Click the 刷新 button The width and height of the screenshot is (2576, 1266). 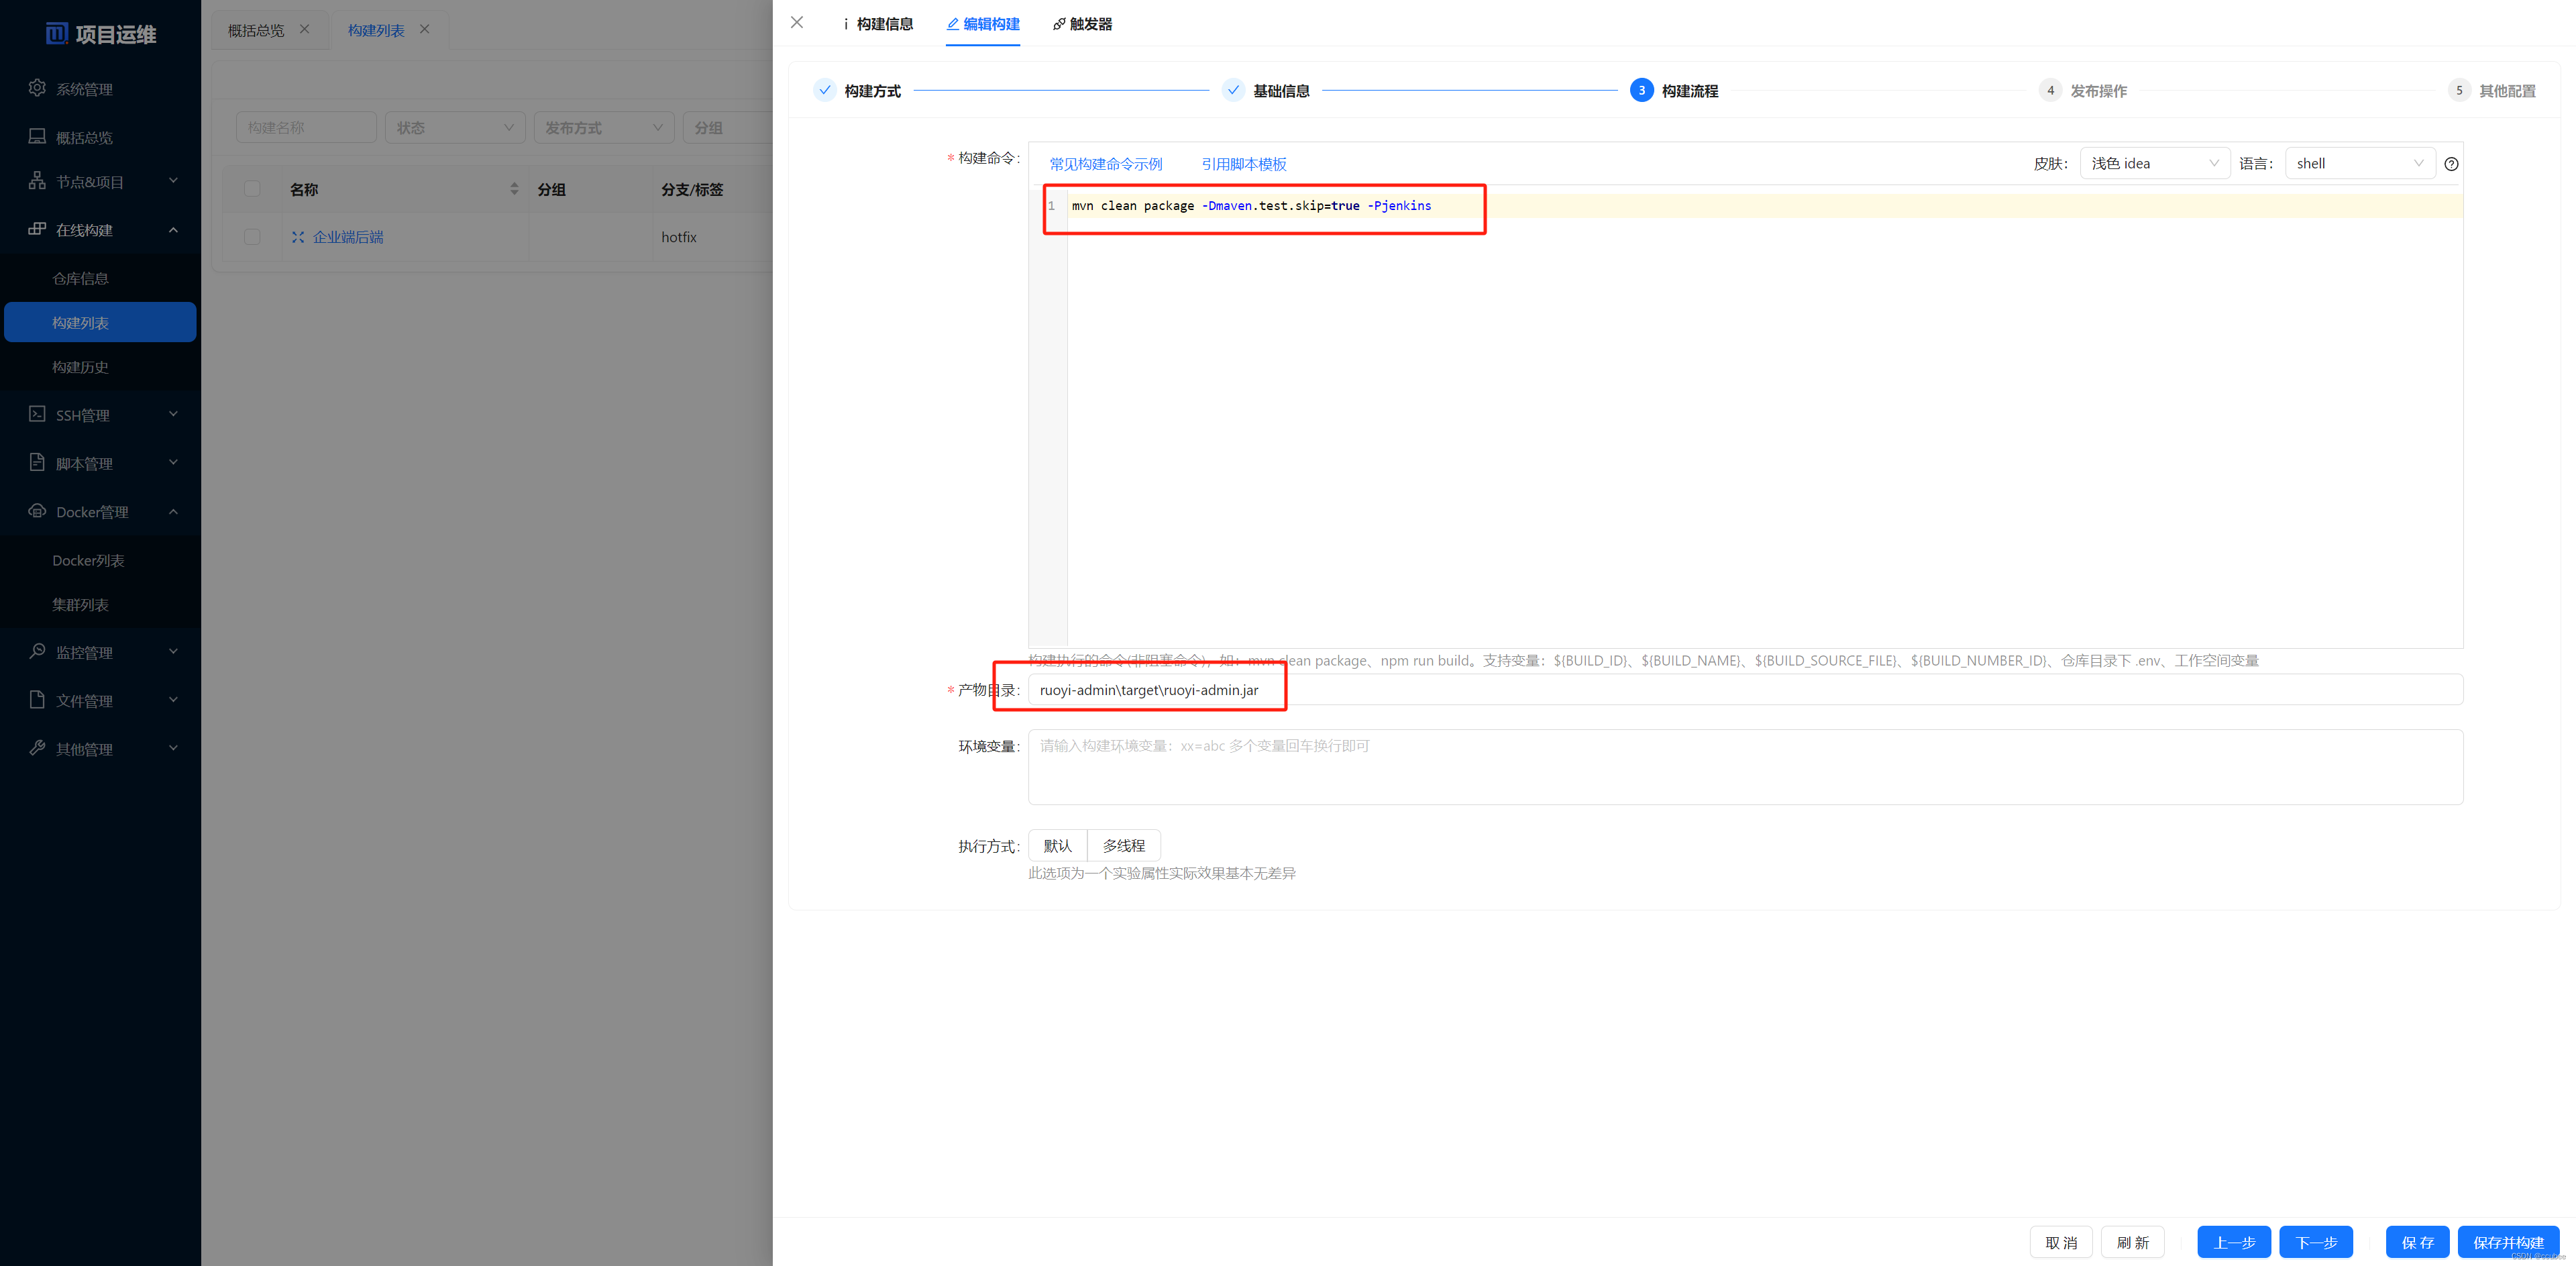(x=2133, y=1242)
